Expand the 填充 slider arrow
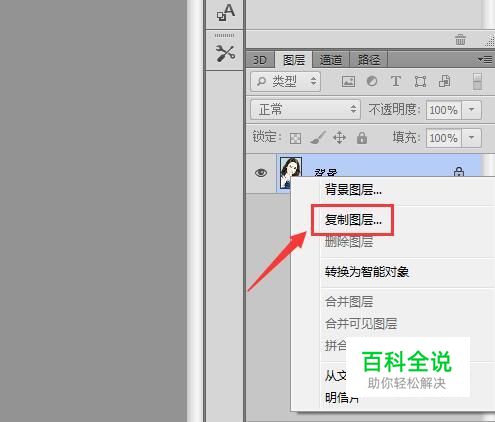The width and height of the screenshot is (495, 422). click(x=471, y=138)
